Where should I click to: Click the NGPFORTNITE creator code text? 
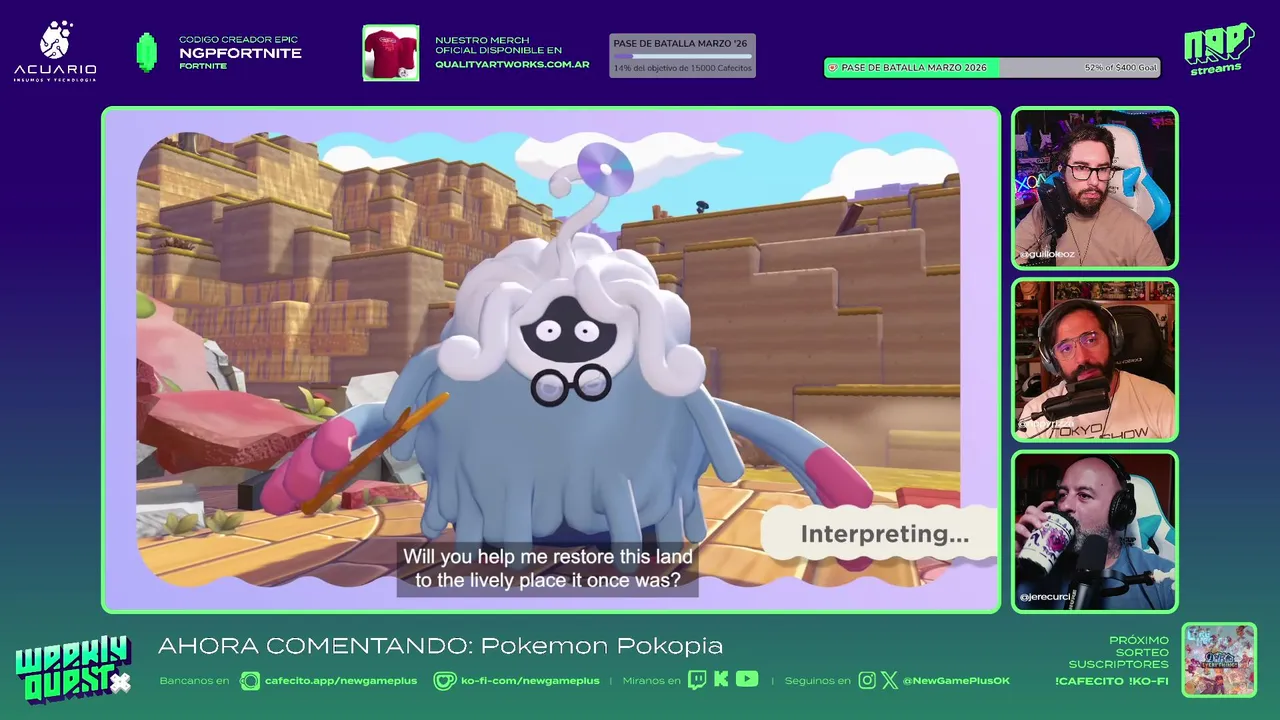[240, 53]
